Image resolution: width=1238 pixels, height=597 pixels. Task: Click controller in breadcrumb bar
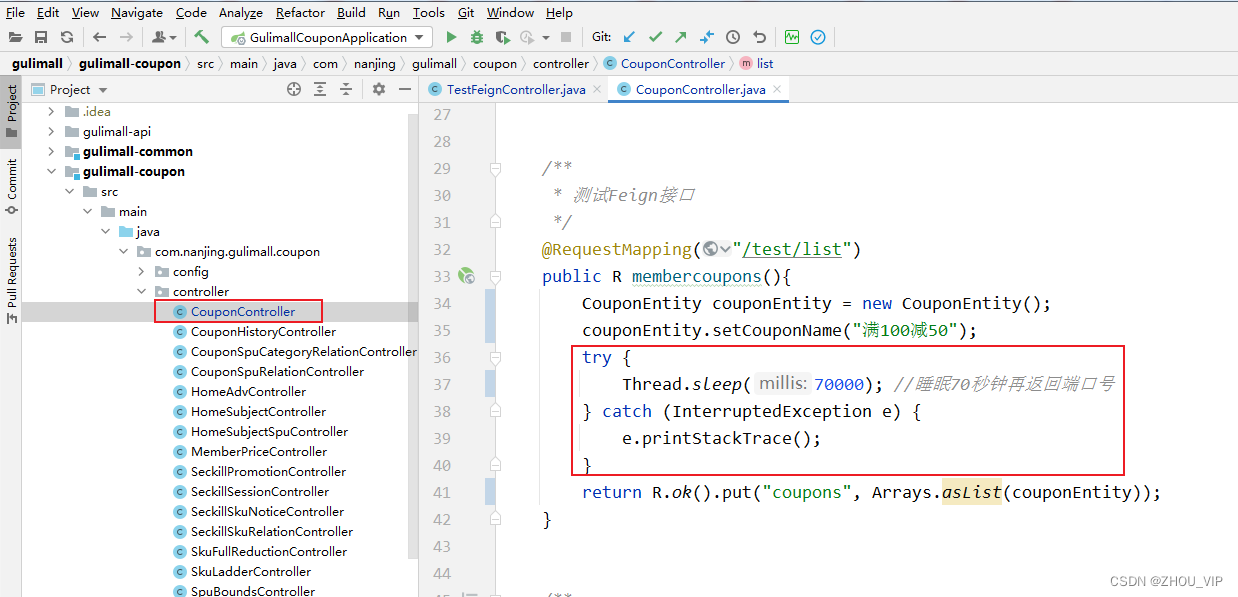click(x=560, y=63)
